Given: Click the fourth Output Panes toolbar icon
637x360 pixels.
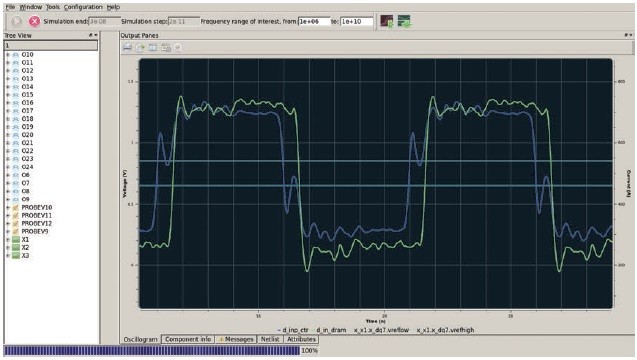Looking at the screenshot, I should 166,48.
